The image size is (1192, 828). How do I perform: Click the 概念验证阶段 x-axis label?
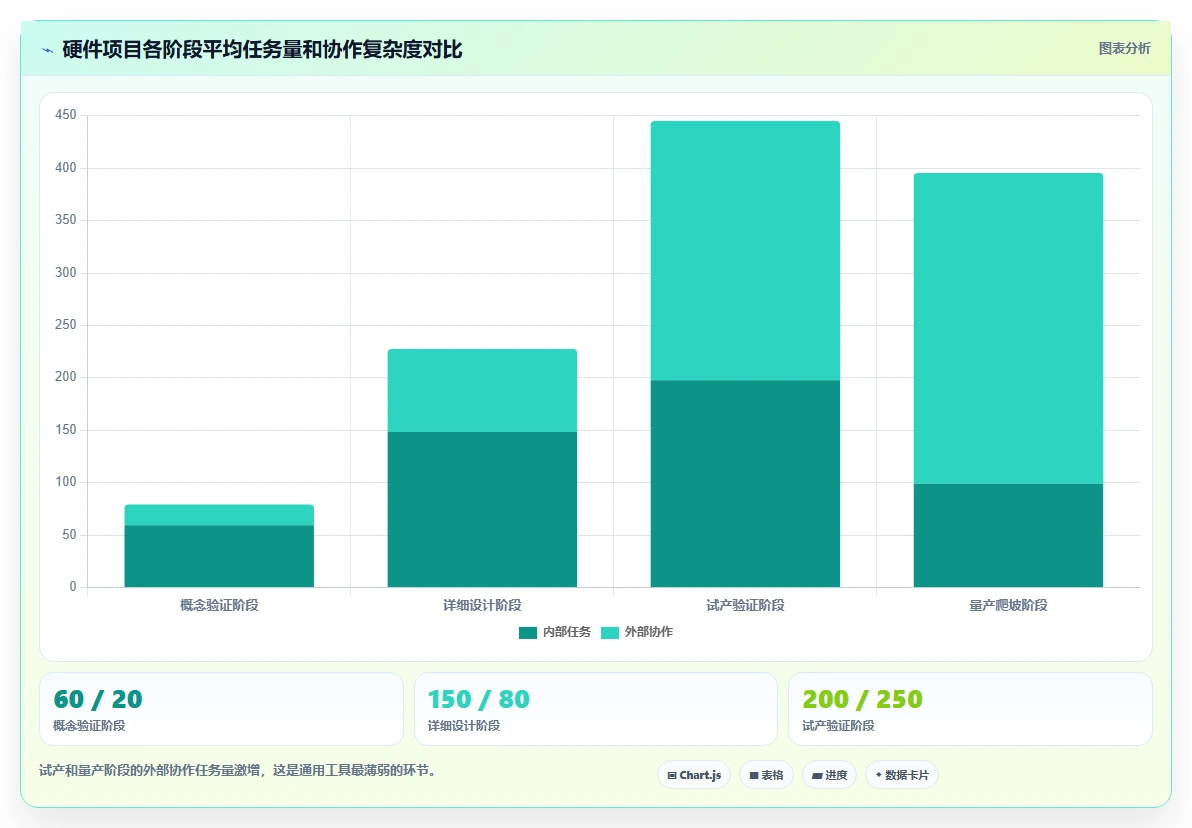pyautogui.click(x=219, y=605)
